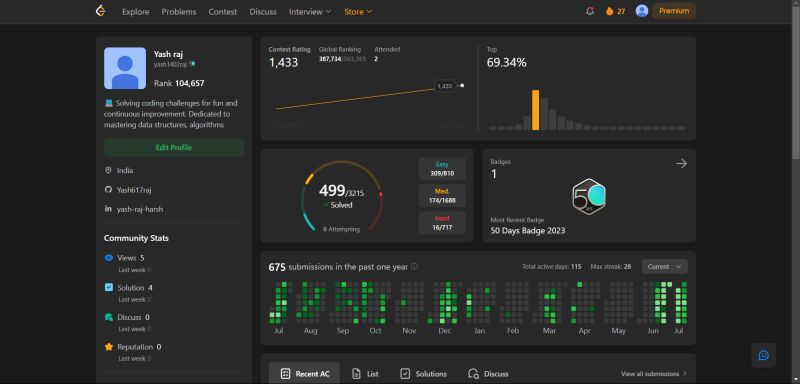Click the Easy 309/810 stat box
This screenshot has height=384, width=800.
(442, 169)
